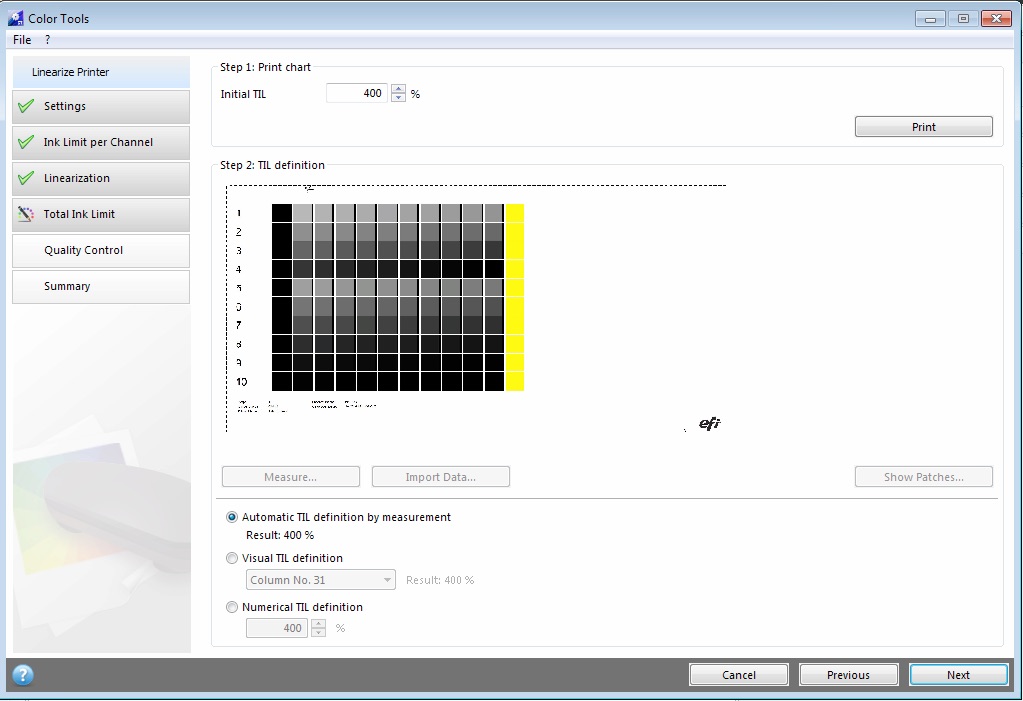Click the 'Step 1: Print chart' label
1023x701 pixels.
pos(265,67)
